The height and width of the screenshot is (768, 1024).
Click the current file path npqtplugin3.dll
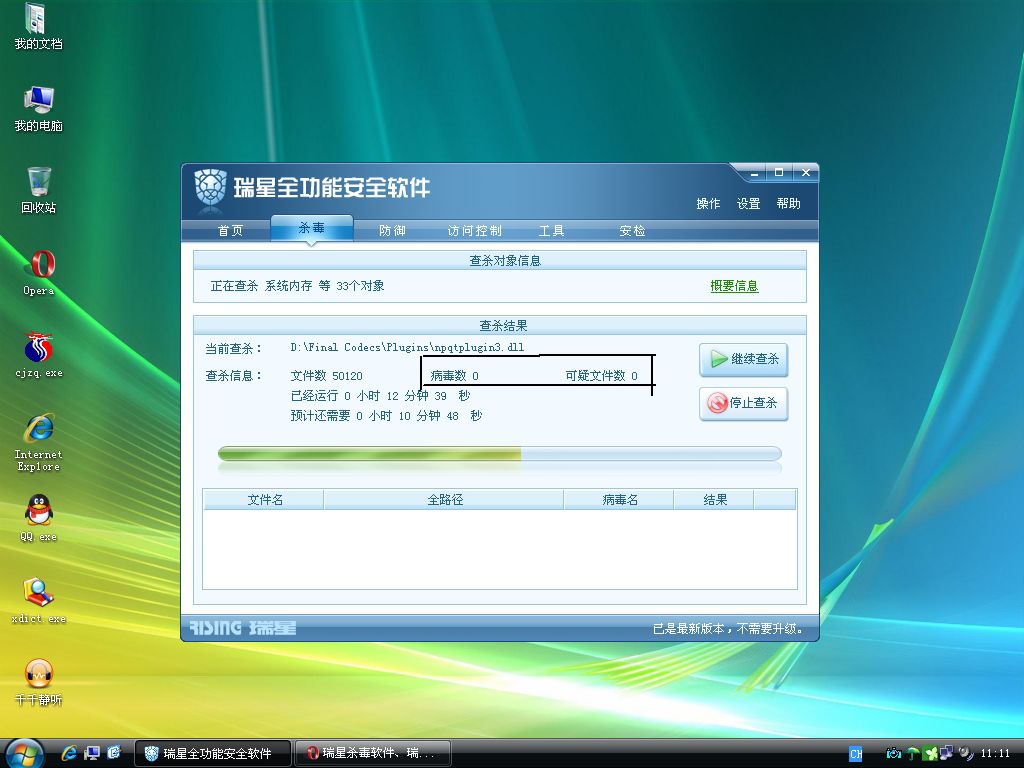point(408,347)
